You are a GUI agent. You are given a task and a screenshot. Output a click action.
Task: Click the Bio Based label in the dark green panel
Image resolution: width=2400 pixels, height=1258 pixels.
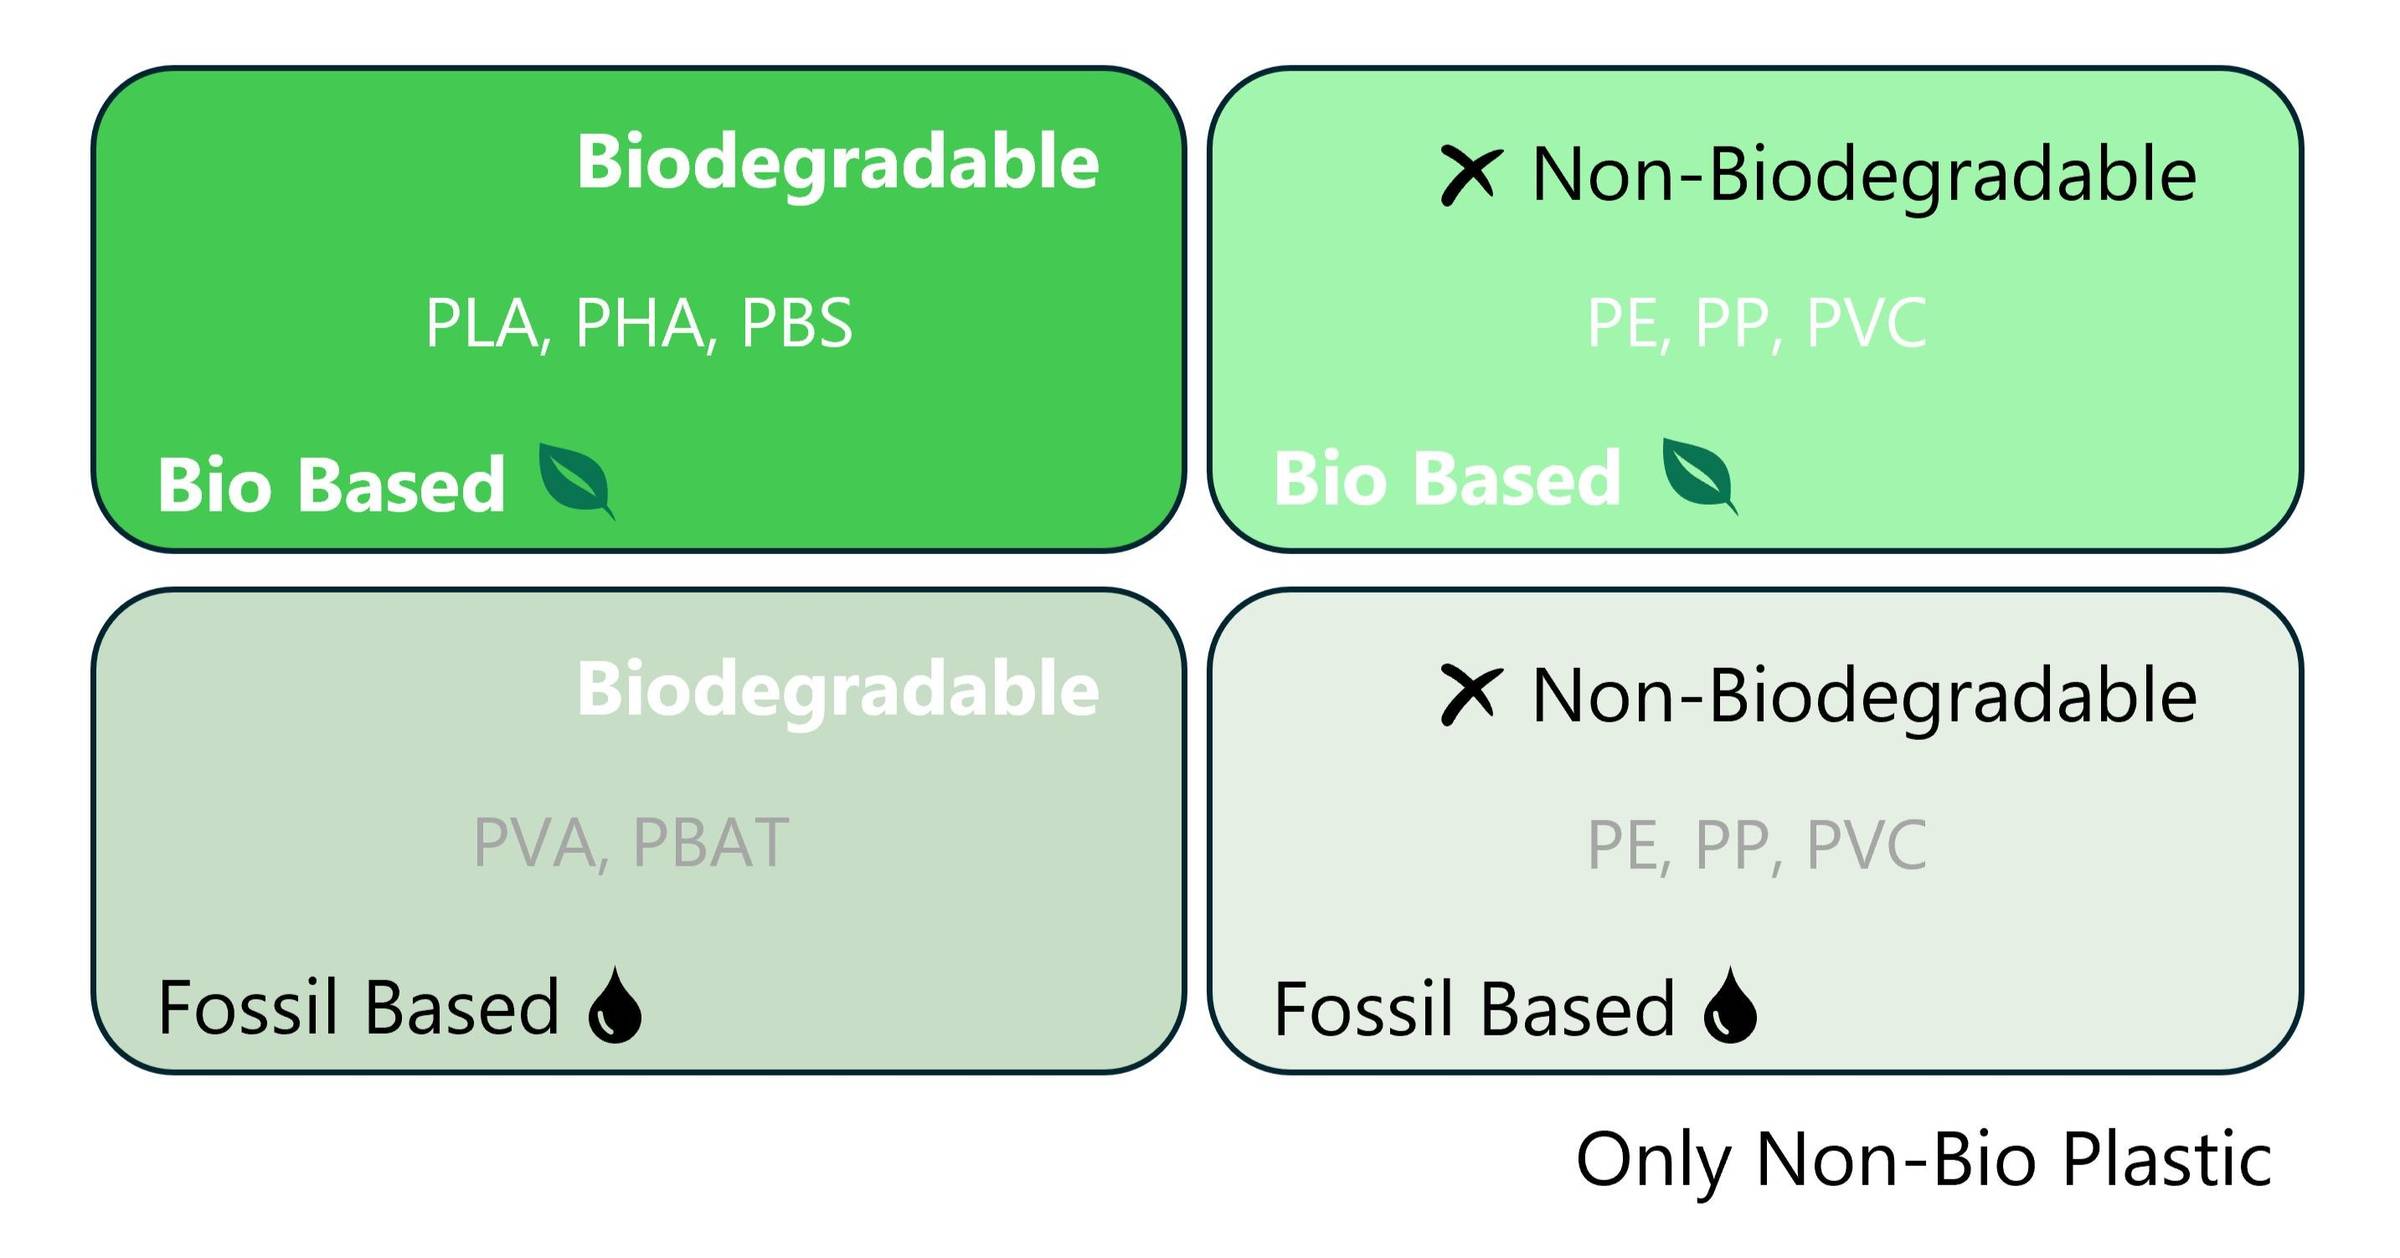[332, 485]
